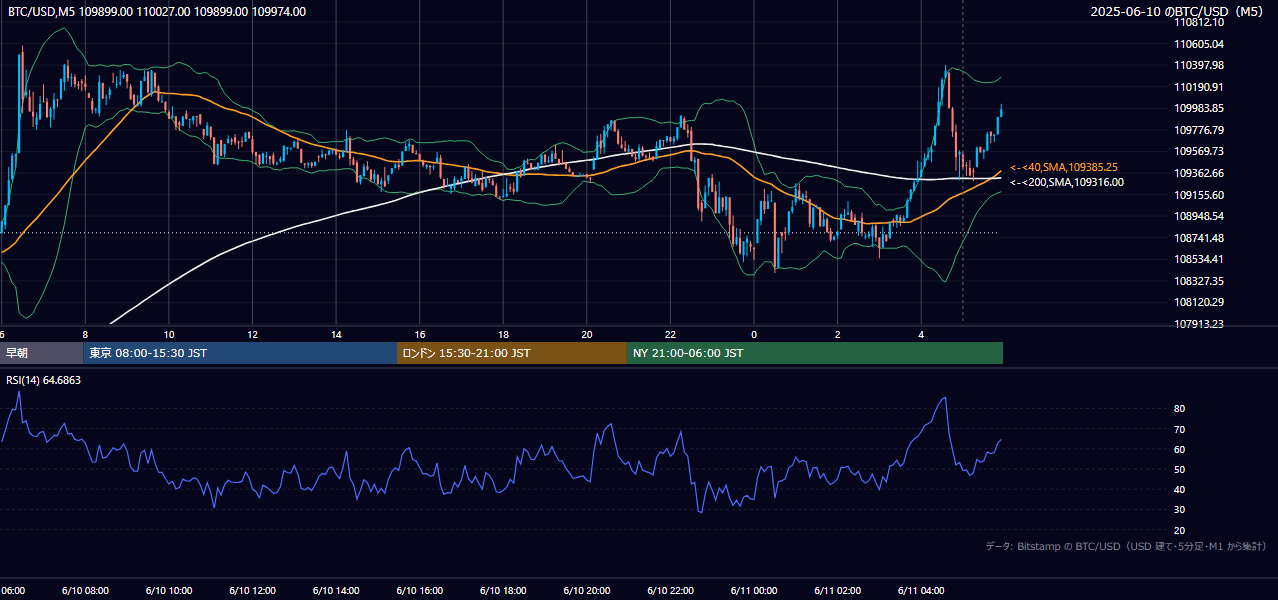This screenshot has height=600, width=1278.
Task: Select price axis label 110397.98
Action: pyautogui.click(x=1199, y=65)
